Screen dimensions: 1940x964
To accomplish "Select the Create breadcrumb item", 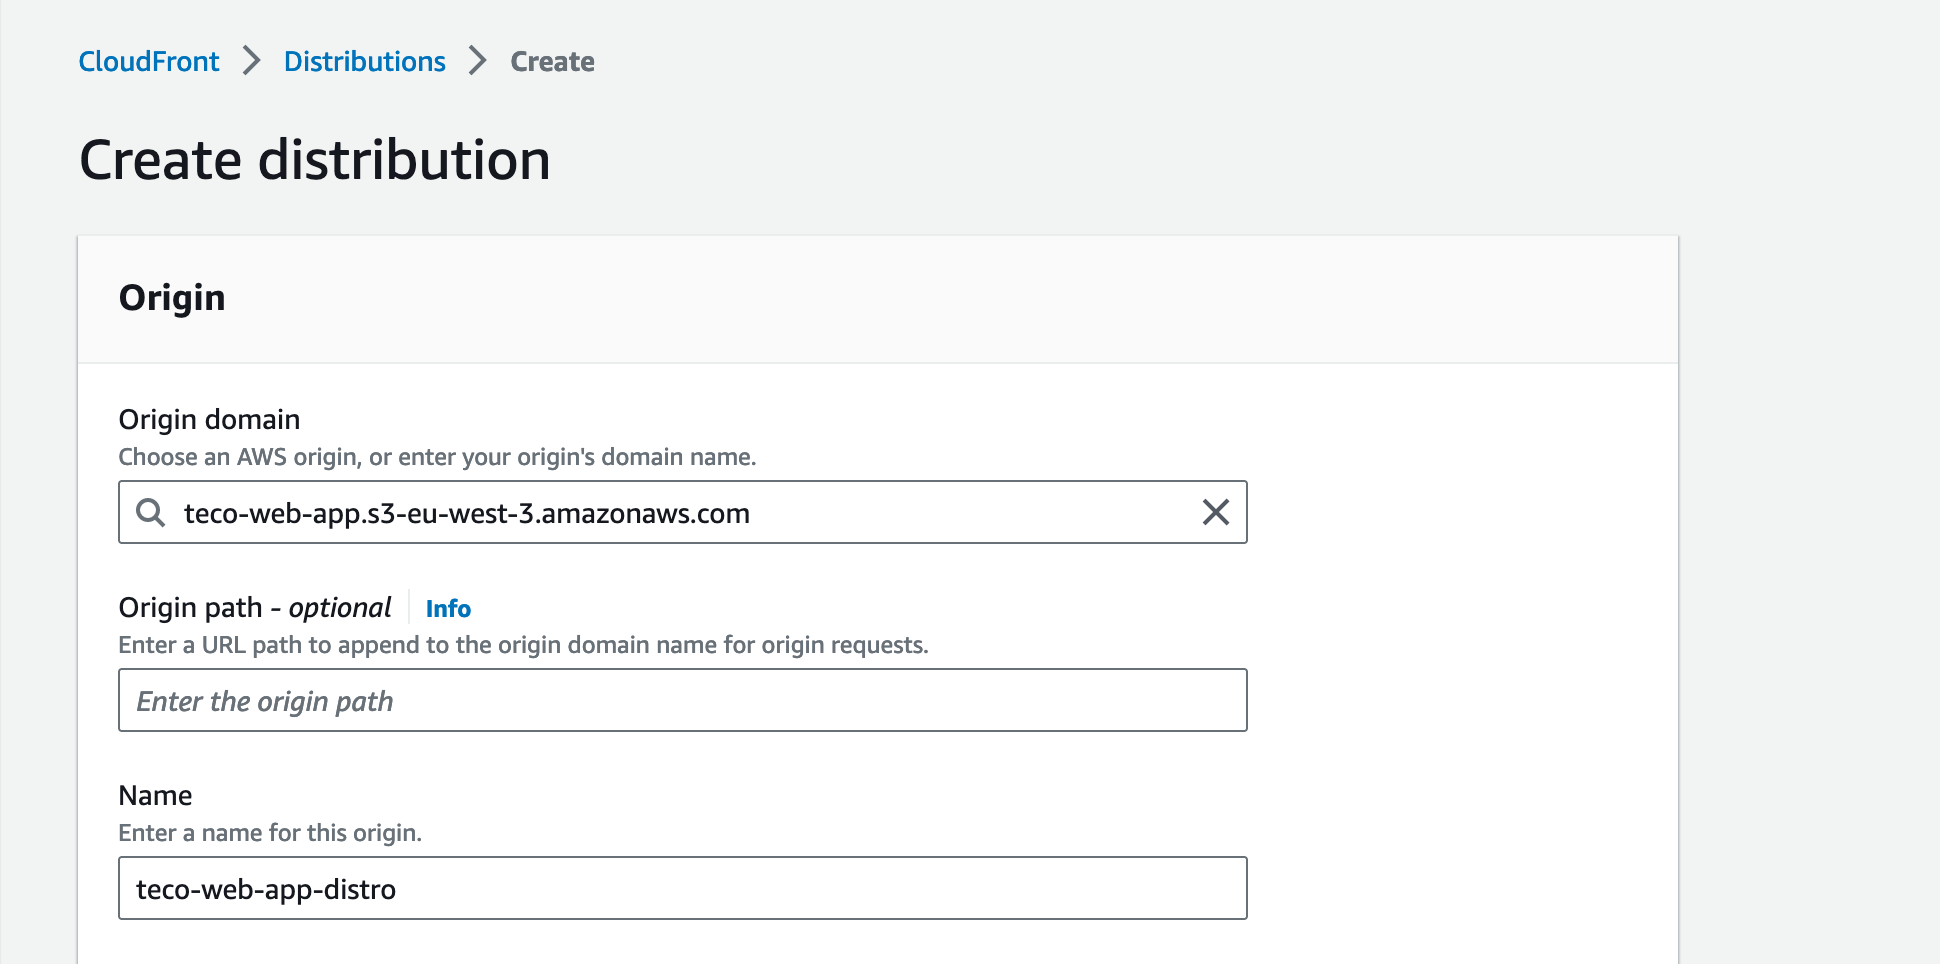I will tap(552, 61).
